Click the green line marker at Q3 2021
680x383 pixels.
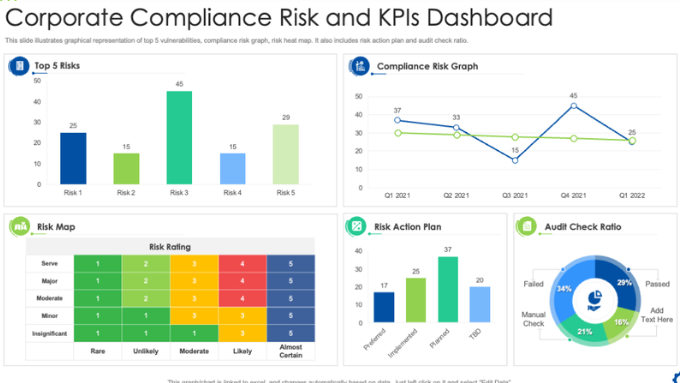(515, 137)
